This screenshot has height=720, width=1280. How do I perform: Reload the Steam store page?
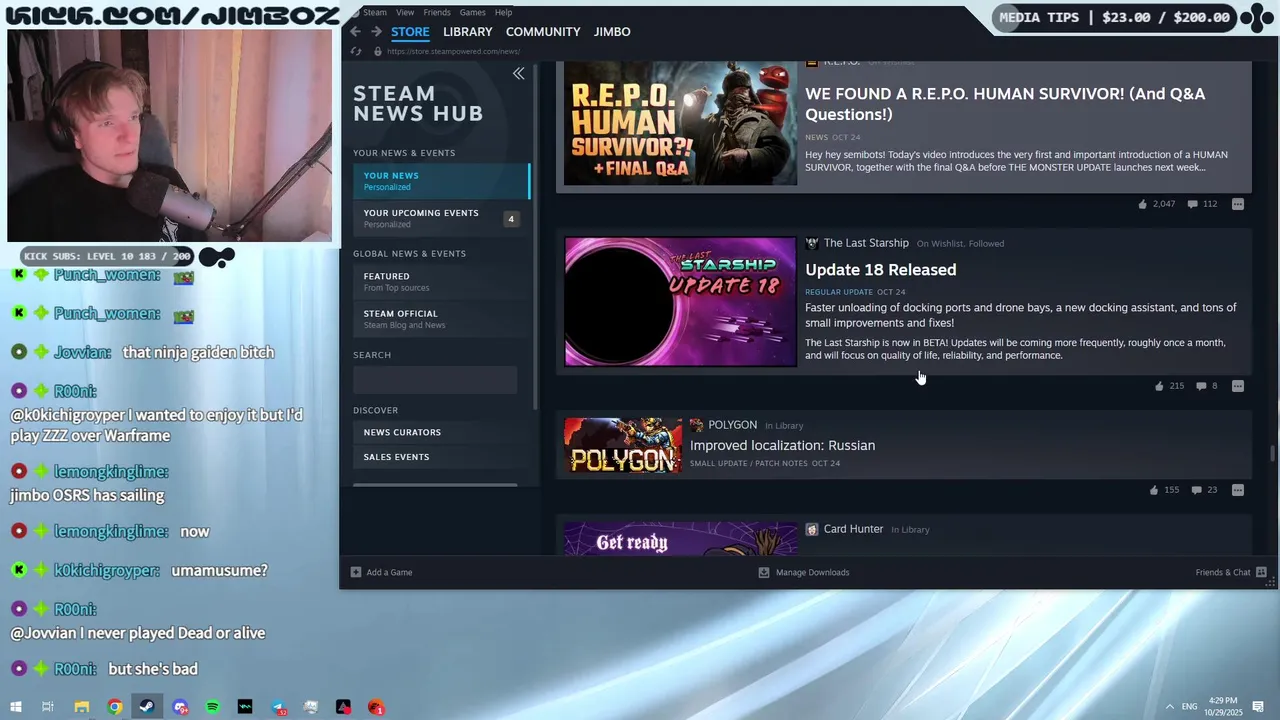pyautogui.click(x=356, y=51)
